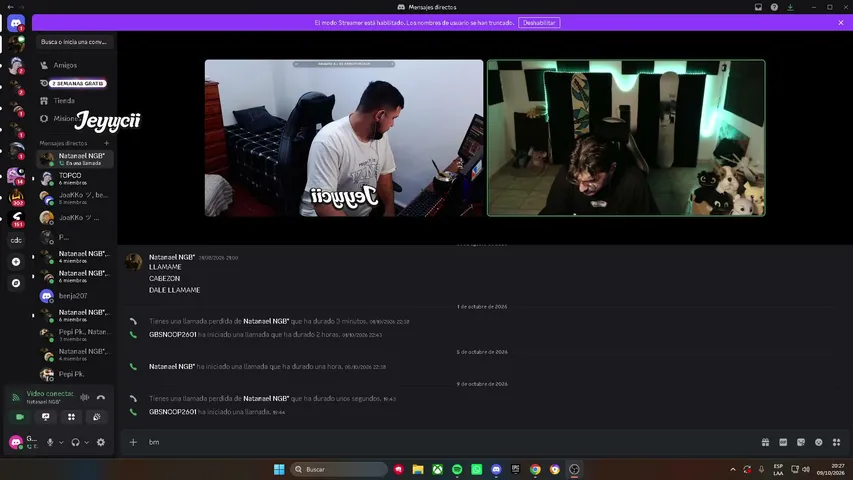Expand headphones output options arrow
This screenshot has height=480, width=853.
(x=86, y=442)
